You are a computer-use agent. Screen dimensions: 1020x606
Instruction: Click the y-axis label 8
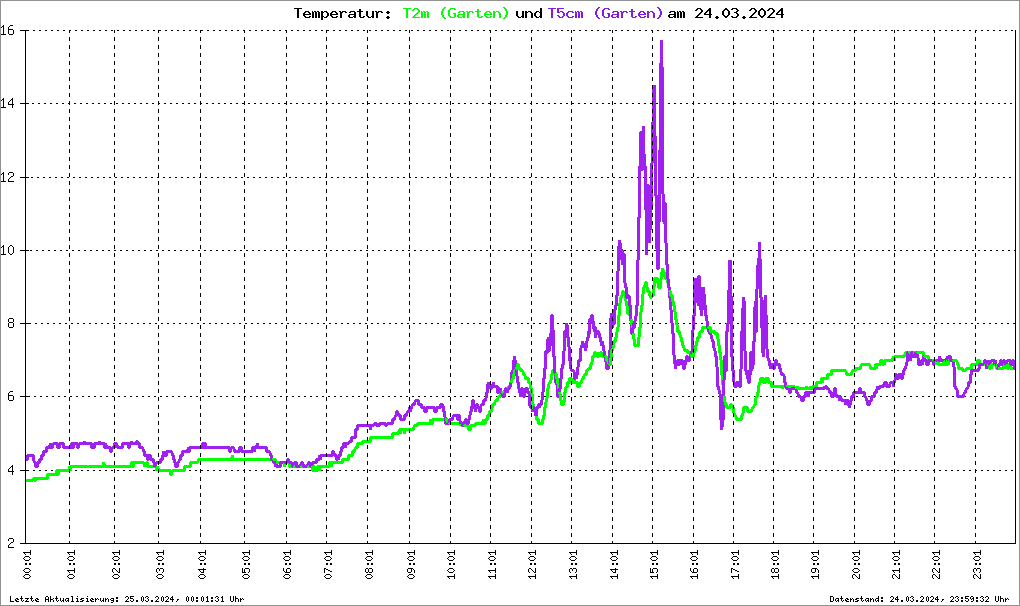tap(11, 324)
